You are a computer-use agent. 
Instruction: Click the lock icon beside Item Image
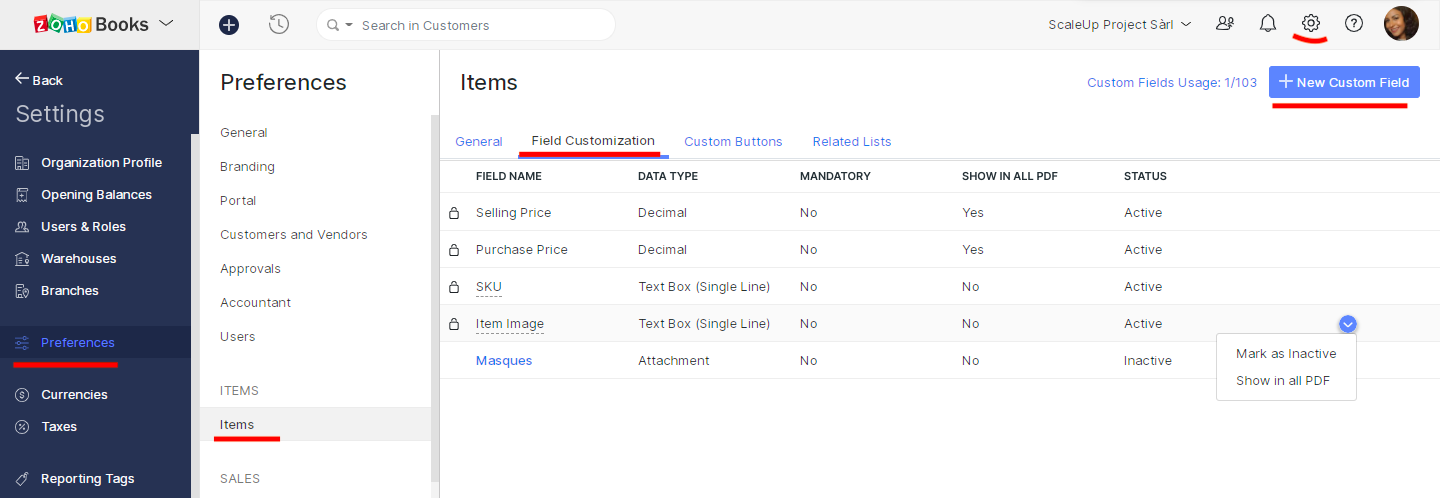coord(454,324)
